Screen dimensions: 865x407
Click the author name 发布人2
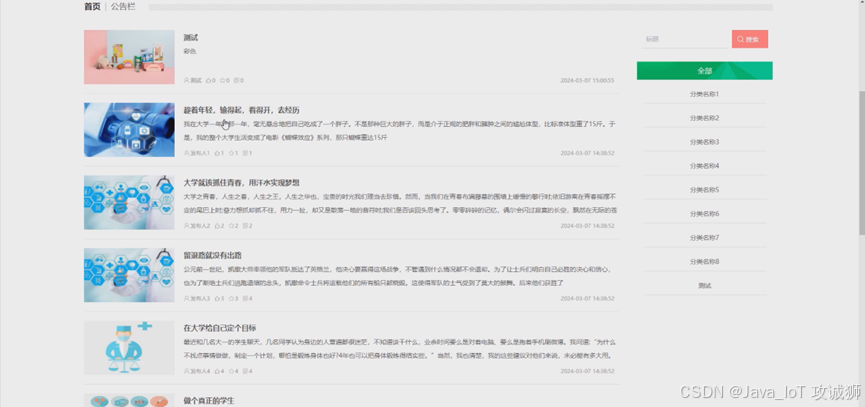click(x=200, y=226)
